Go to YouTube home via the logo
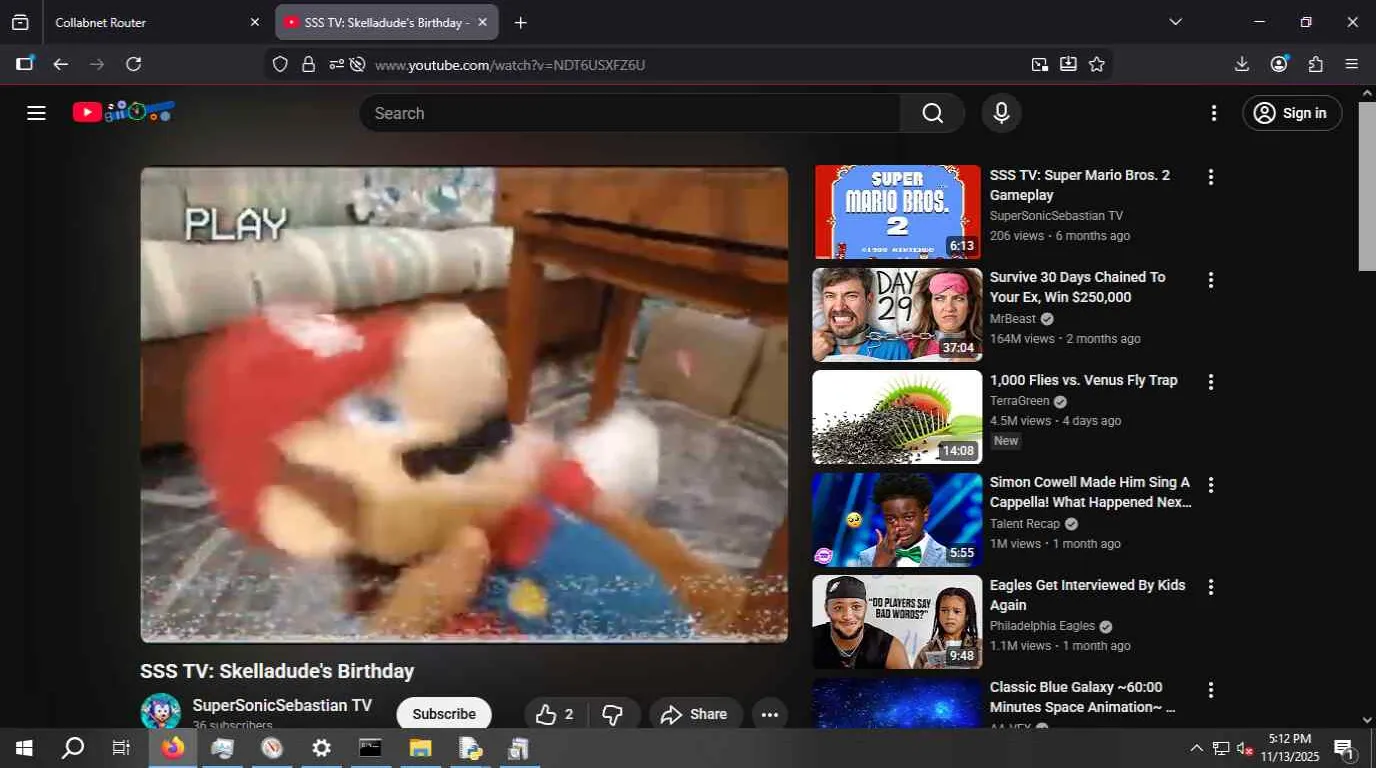 pos(124,112)
